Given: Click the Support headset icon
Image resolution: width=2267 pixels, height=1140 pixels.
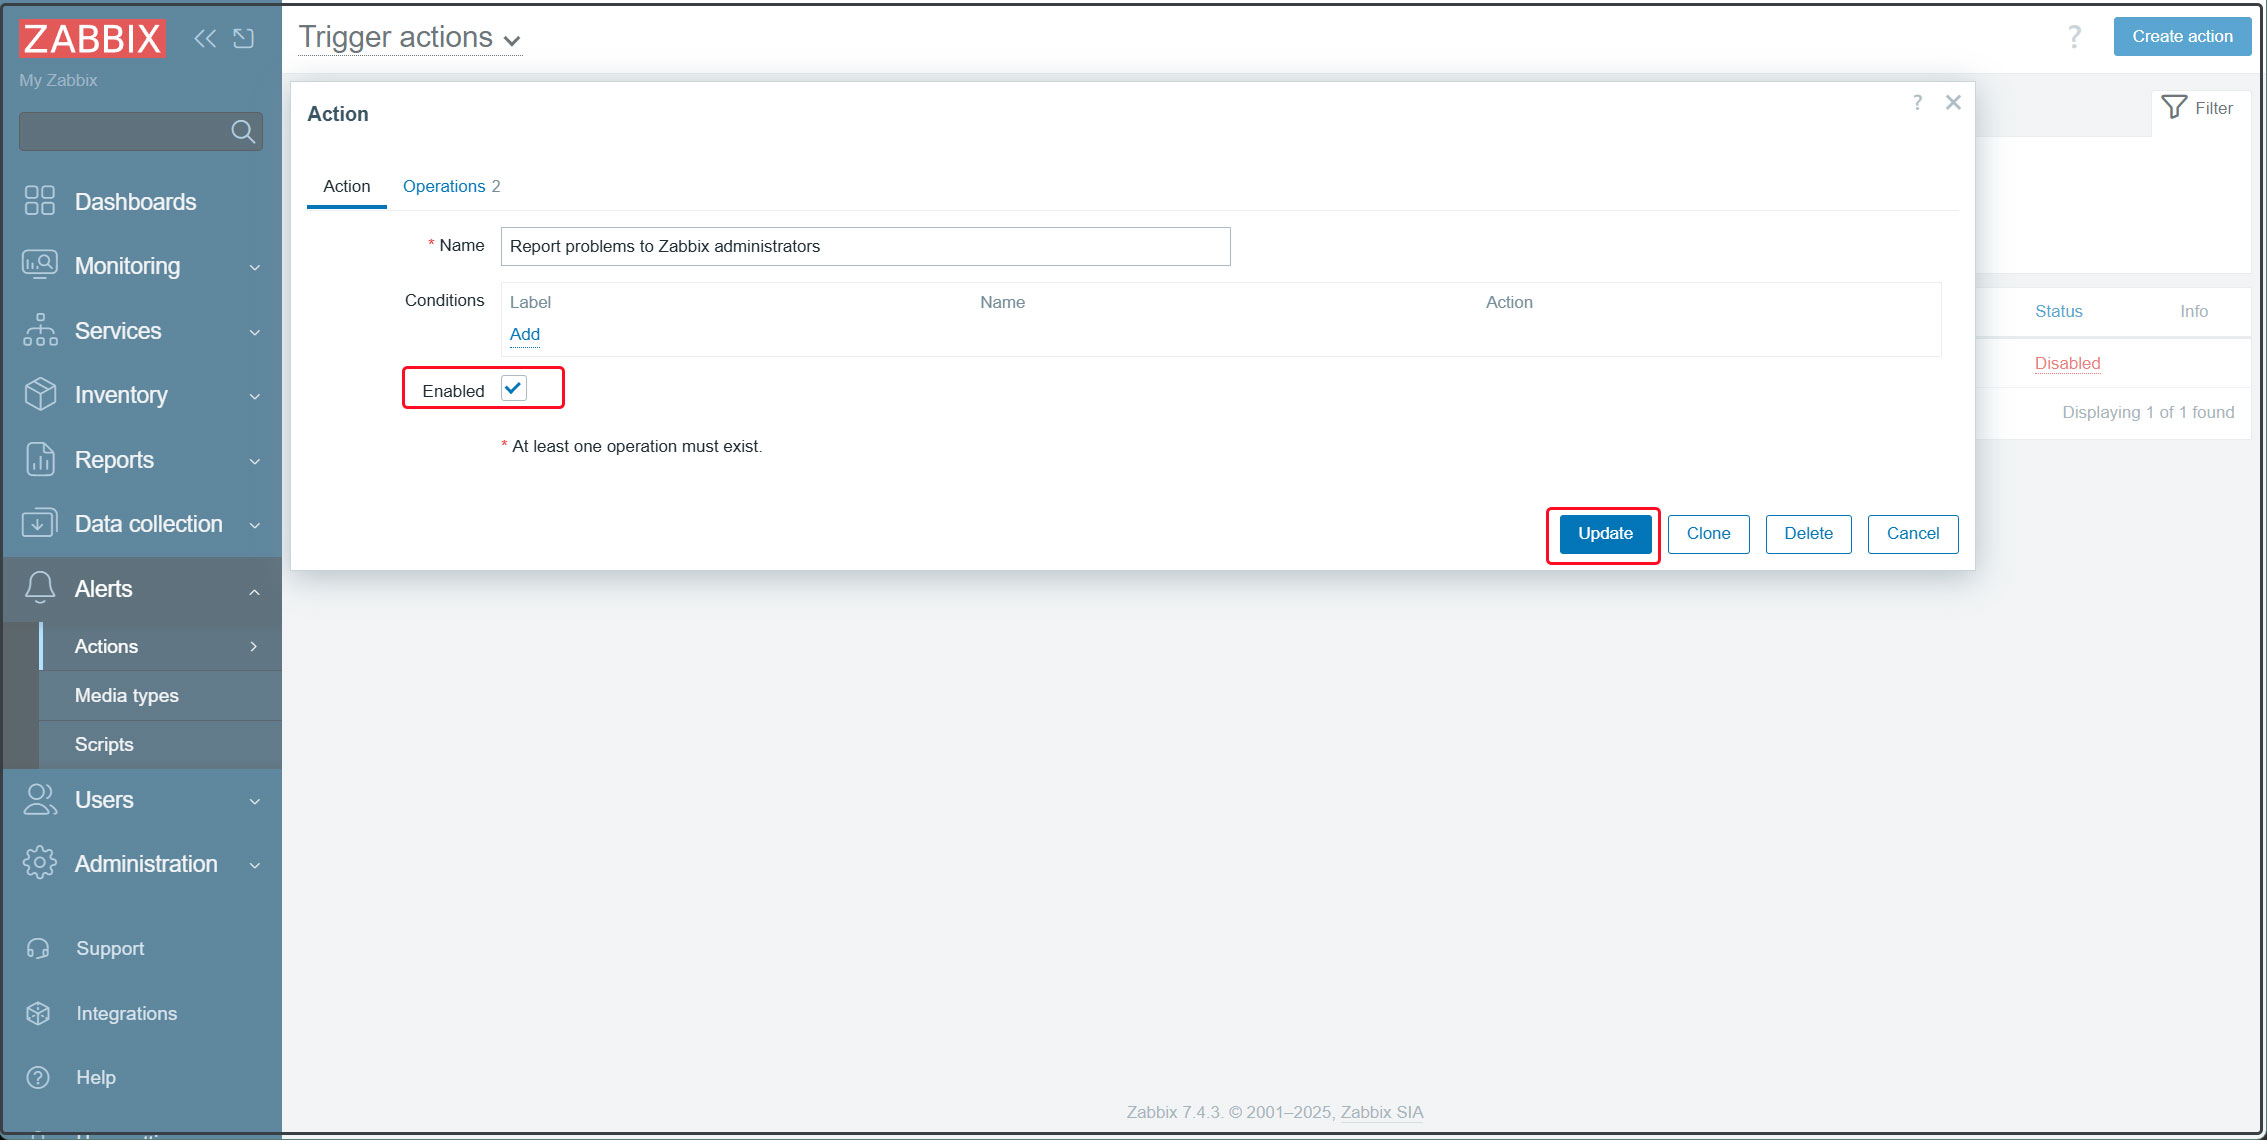Looking at the screenshot, I should [x=38, y=948].
